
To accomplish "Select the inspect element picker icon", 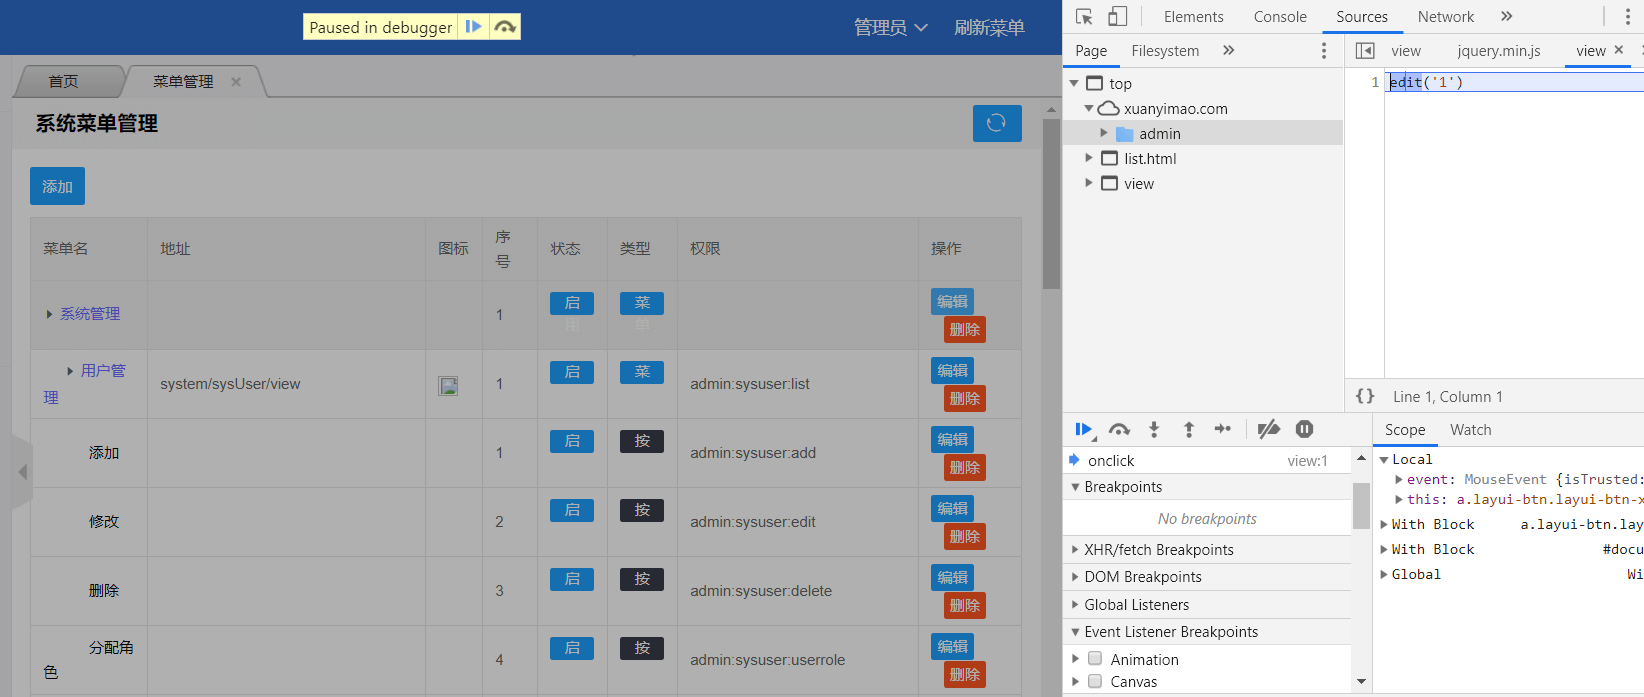I will click(1084, 17).
